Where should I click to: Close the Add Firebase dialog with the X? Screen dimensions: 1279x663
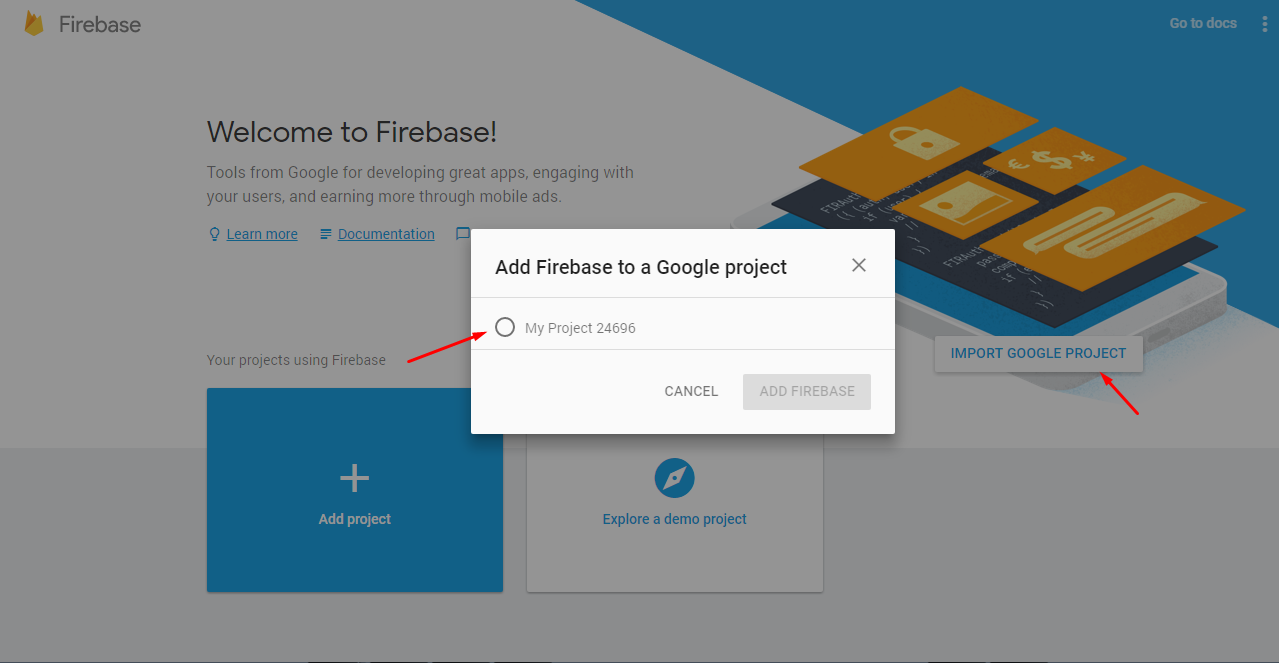pos(859,265)
